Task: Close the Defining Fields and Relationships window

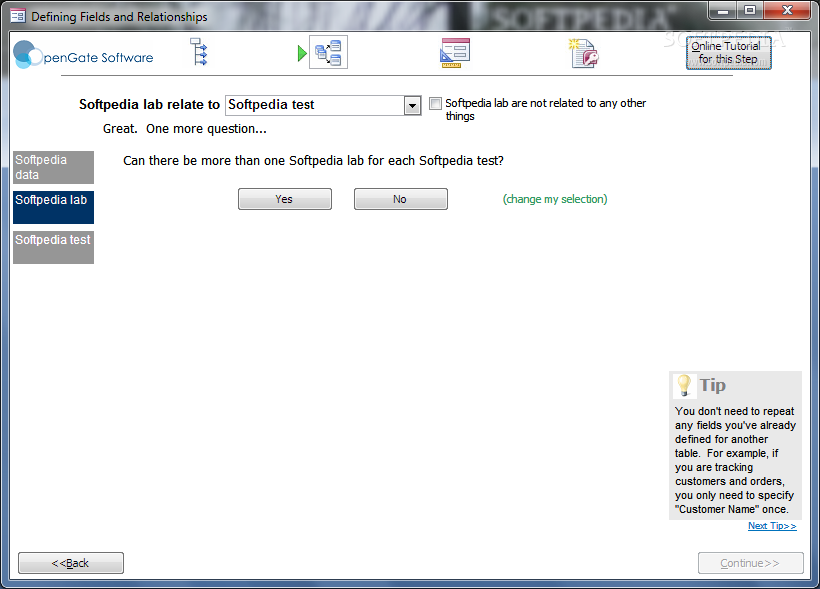Action: [x=788, y=10]
